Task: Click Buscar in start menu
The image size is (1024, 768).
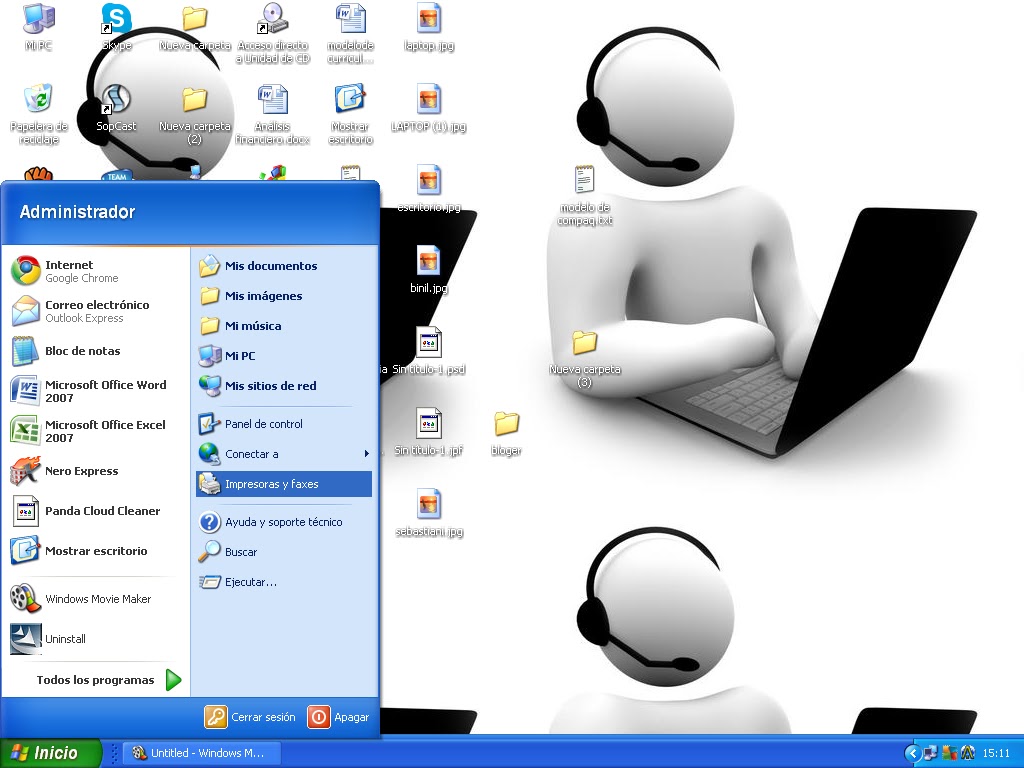Action: (283, 551)
